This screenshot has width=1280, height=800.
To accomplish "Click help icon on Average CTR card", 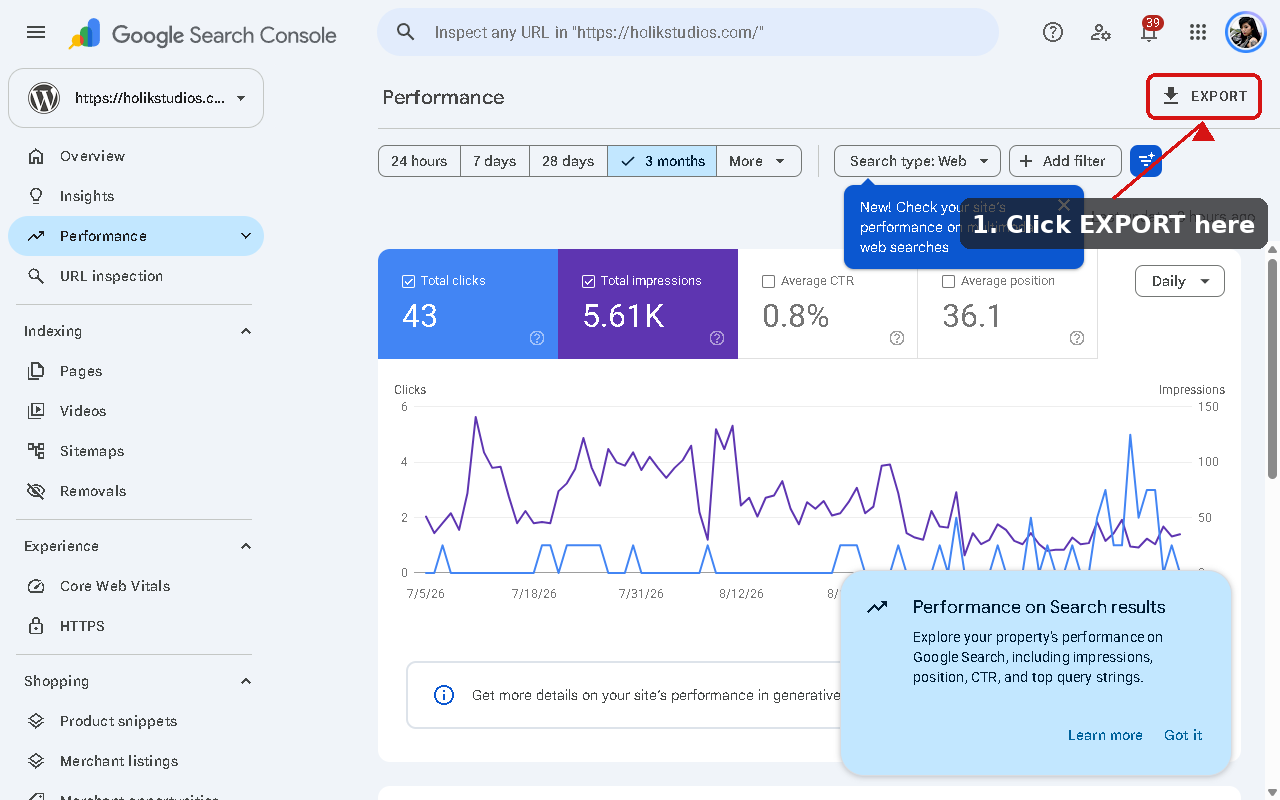I will (897, 338).
